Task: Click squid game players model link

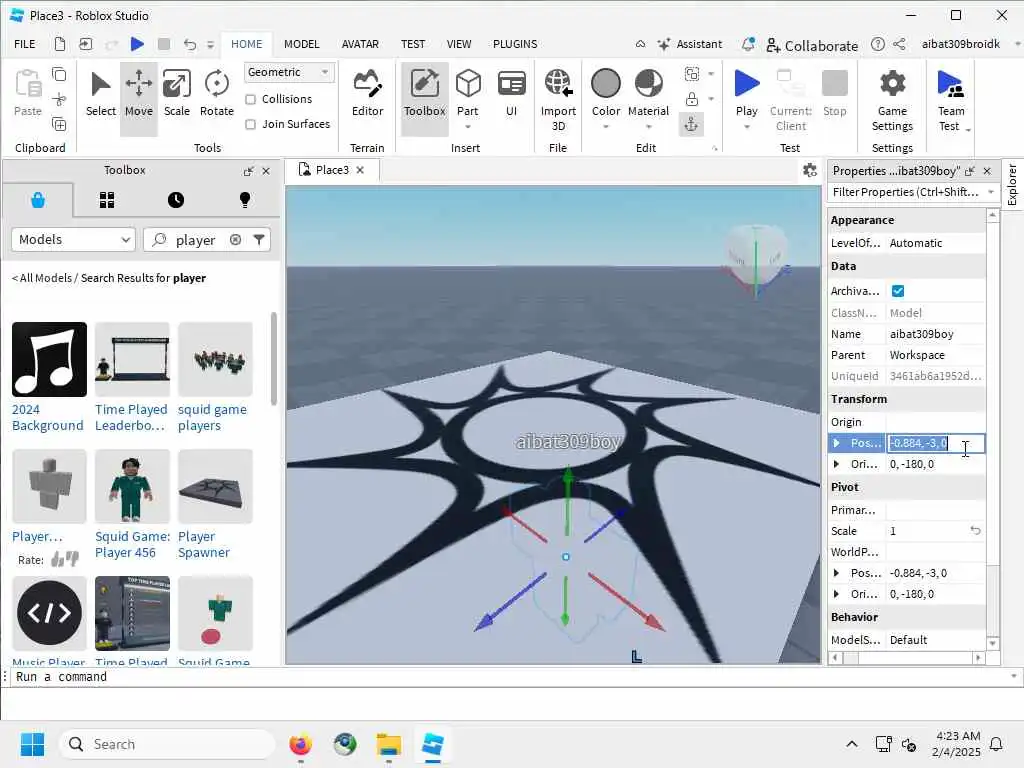Action: (x=212, y=417)
